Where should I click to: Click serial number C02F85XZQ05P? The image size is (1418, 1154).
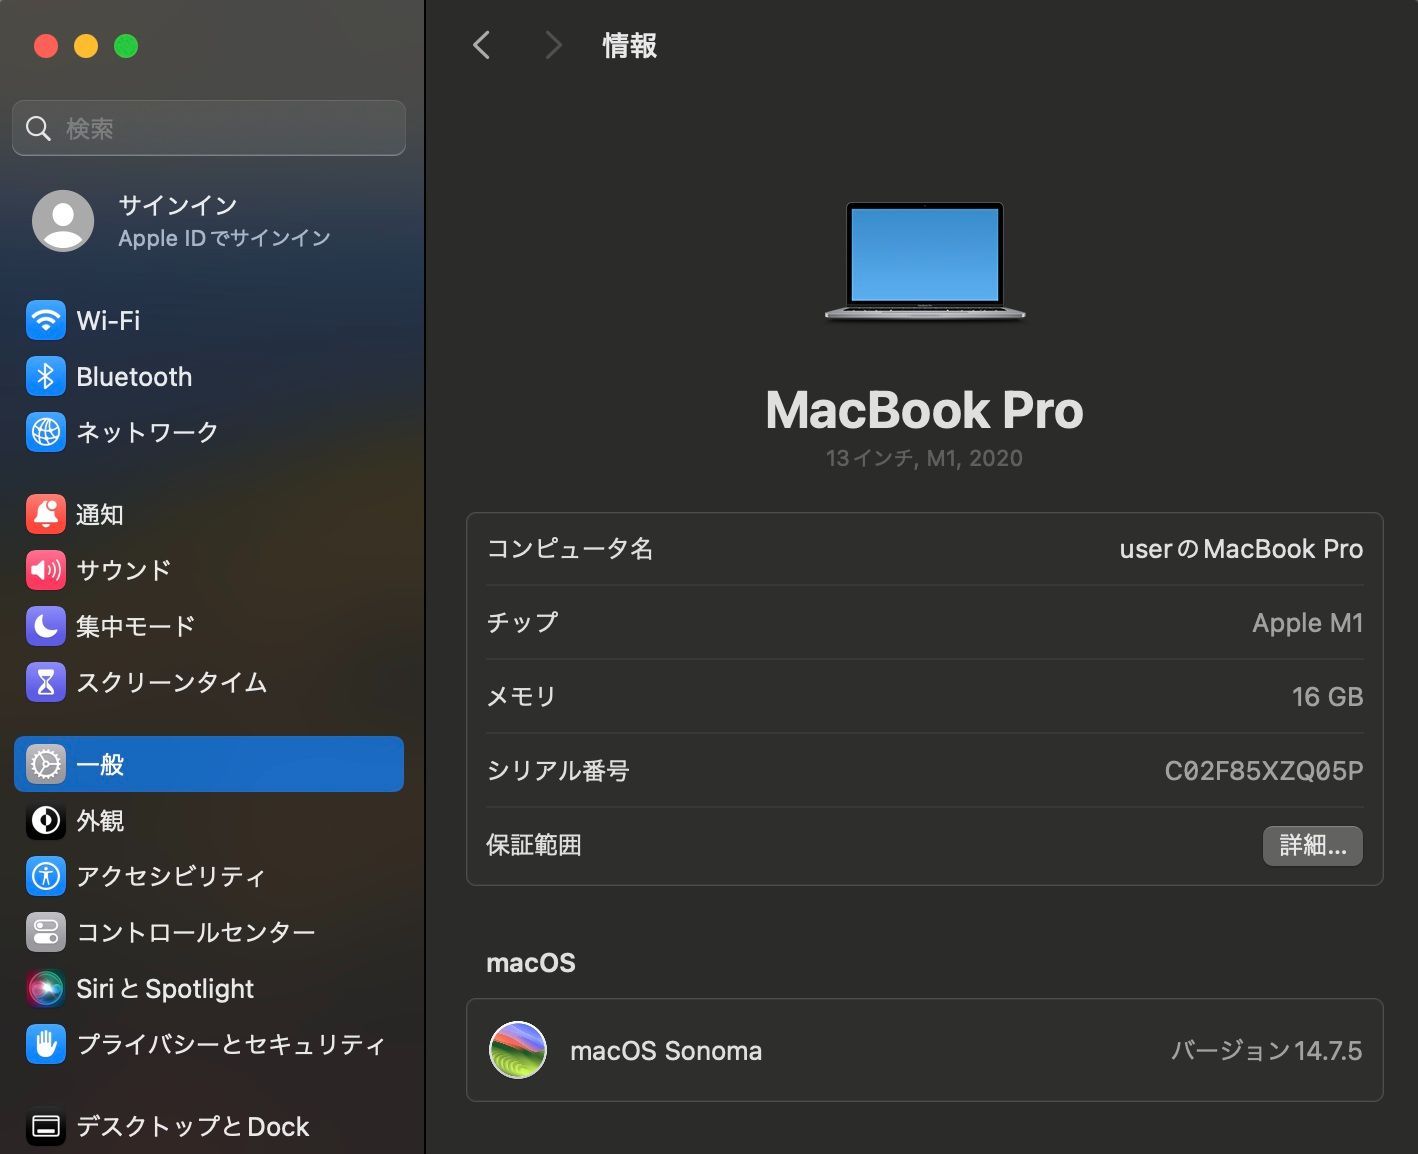click(1264, 771)
